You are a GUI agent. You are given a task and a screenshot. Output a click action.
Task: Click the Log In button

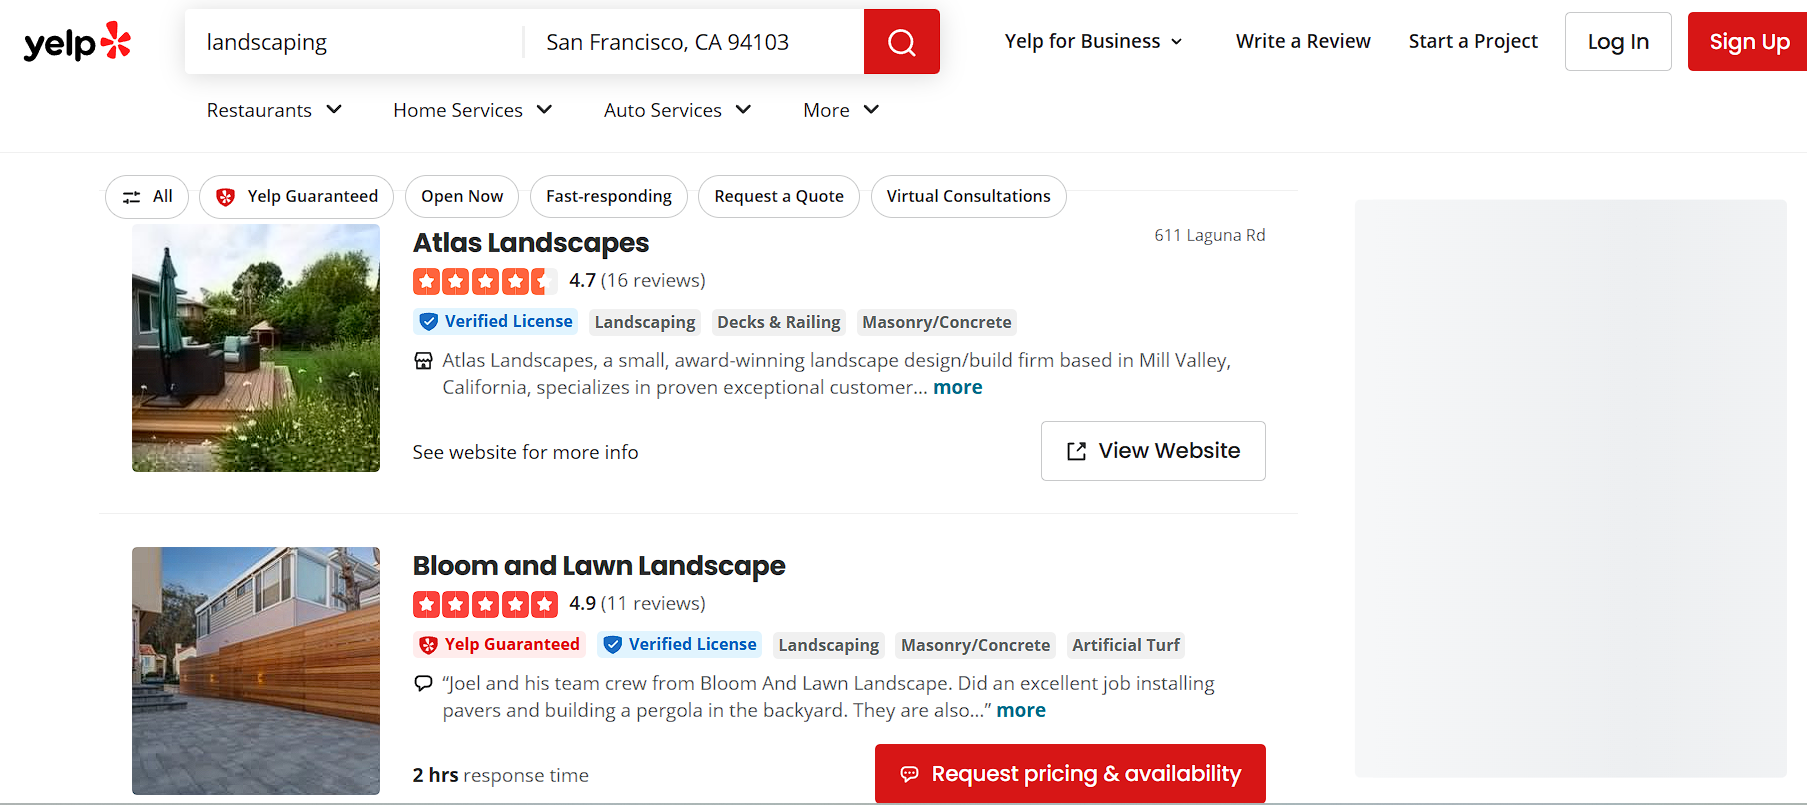click(x=1618, y=41)
